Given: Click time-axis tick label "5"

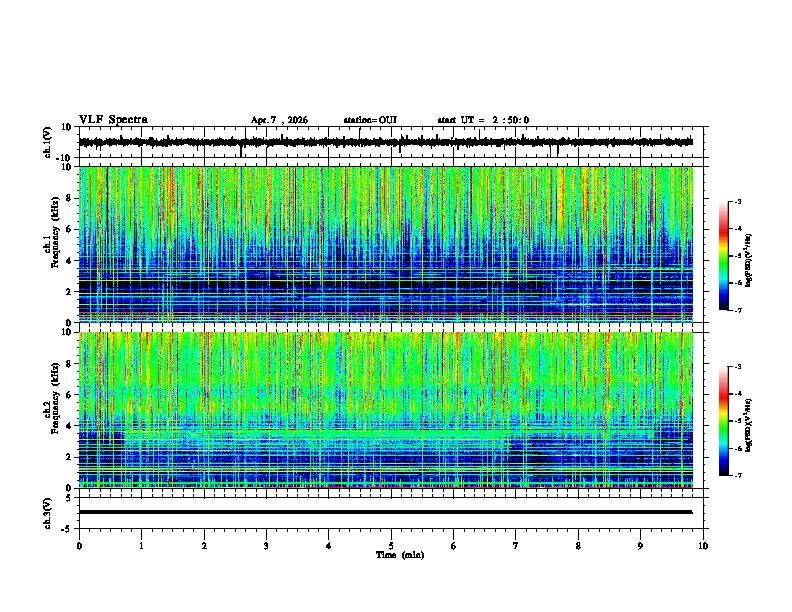Looking at the screenshot, I should 391,546.
